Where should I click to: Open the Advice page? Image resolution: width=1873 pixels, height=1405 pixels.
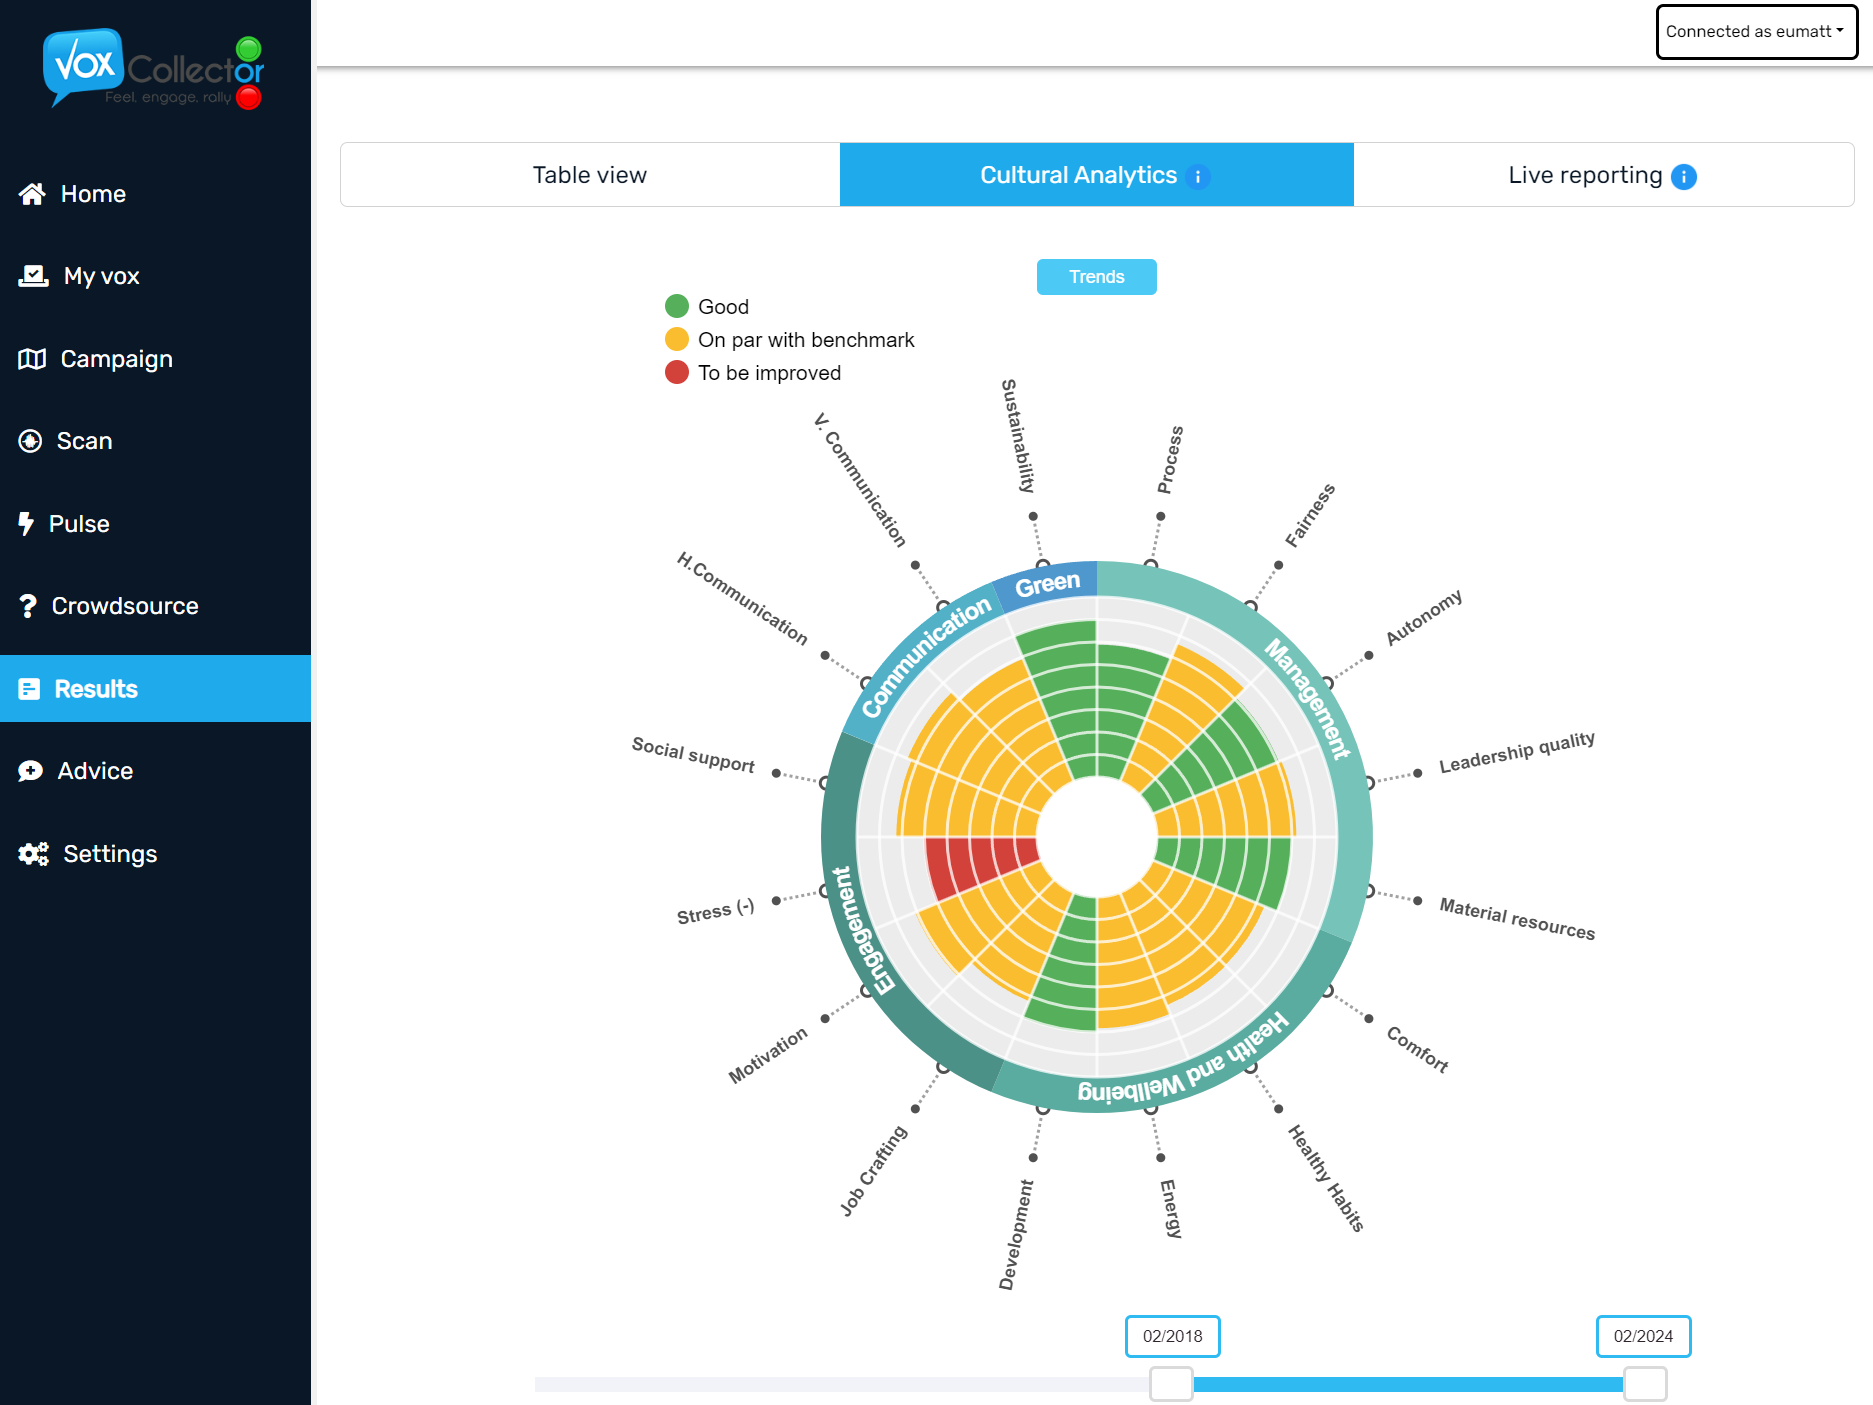pos(155,771)
